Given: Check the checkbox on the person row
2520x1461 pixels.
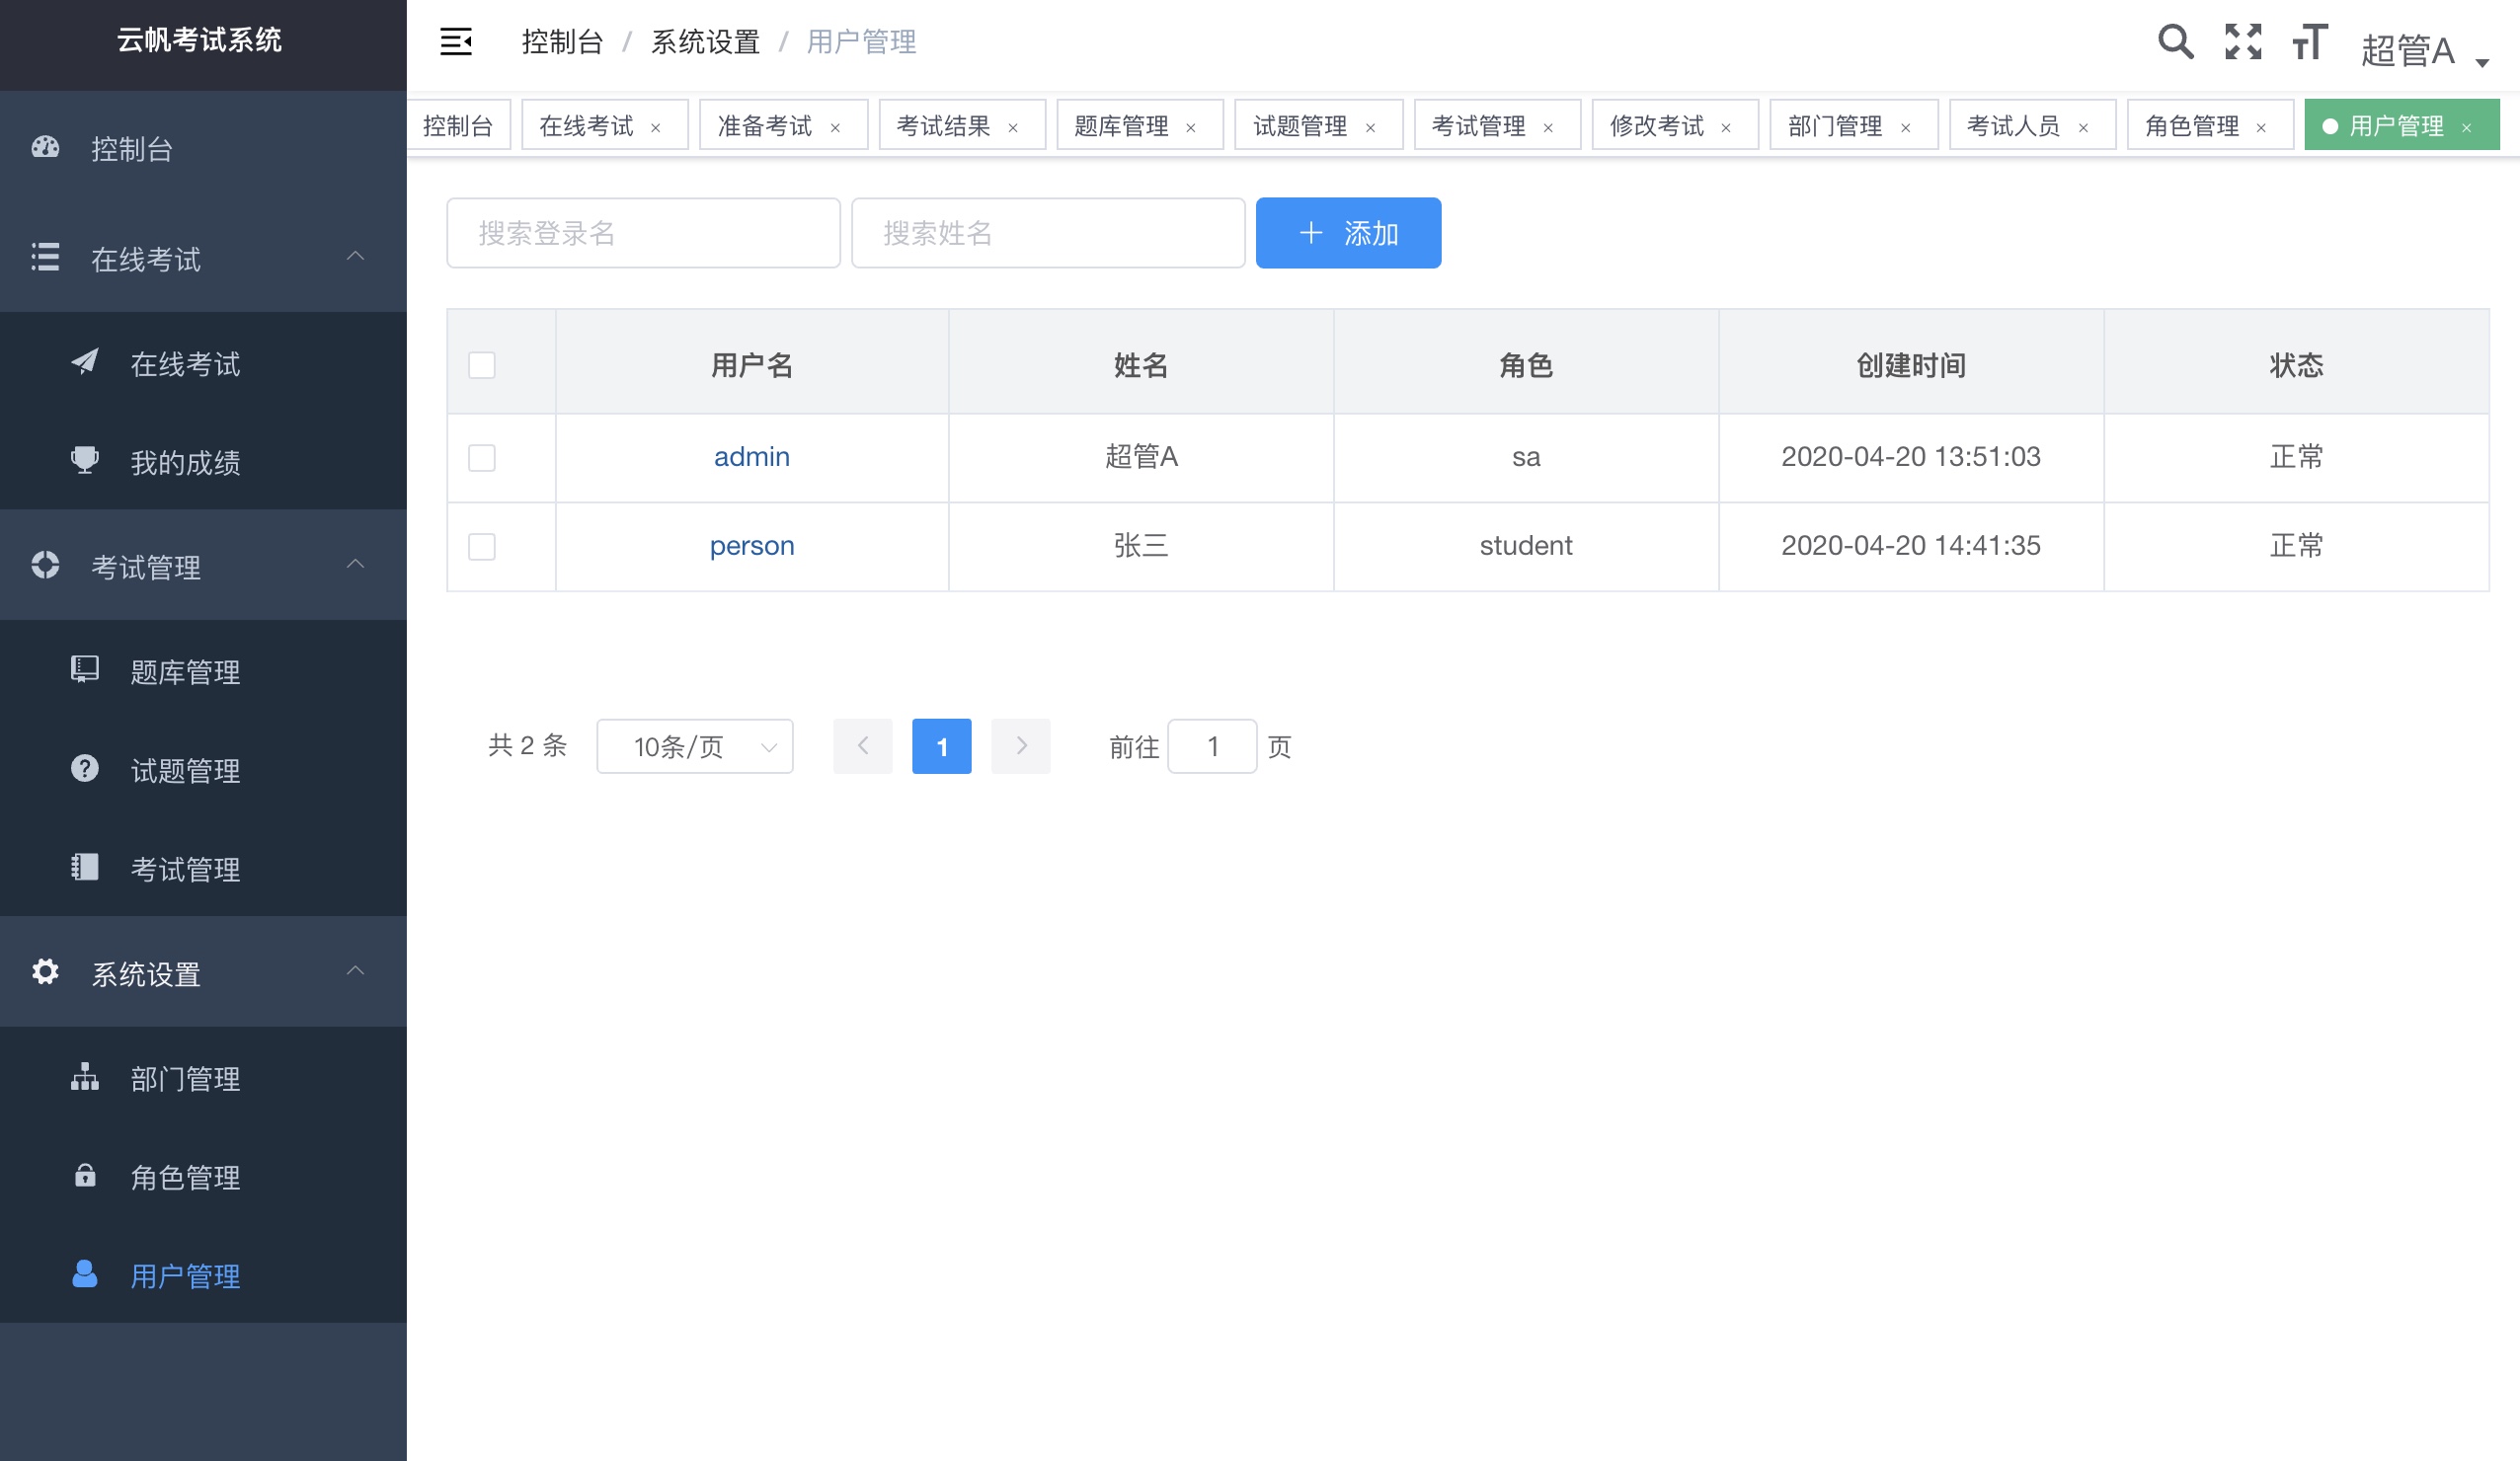Looking at the screenshot, I should click(482, 547).
